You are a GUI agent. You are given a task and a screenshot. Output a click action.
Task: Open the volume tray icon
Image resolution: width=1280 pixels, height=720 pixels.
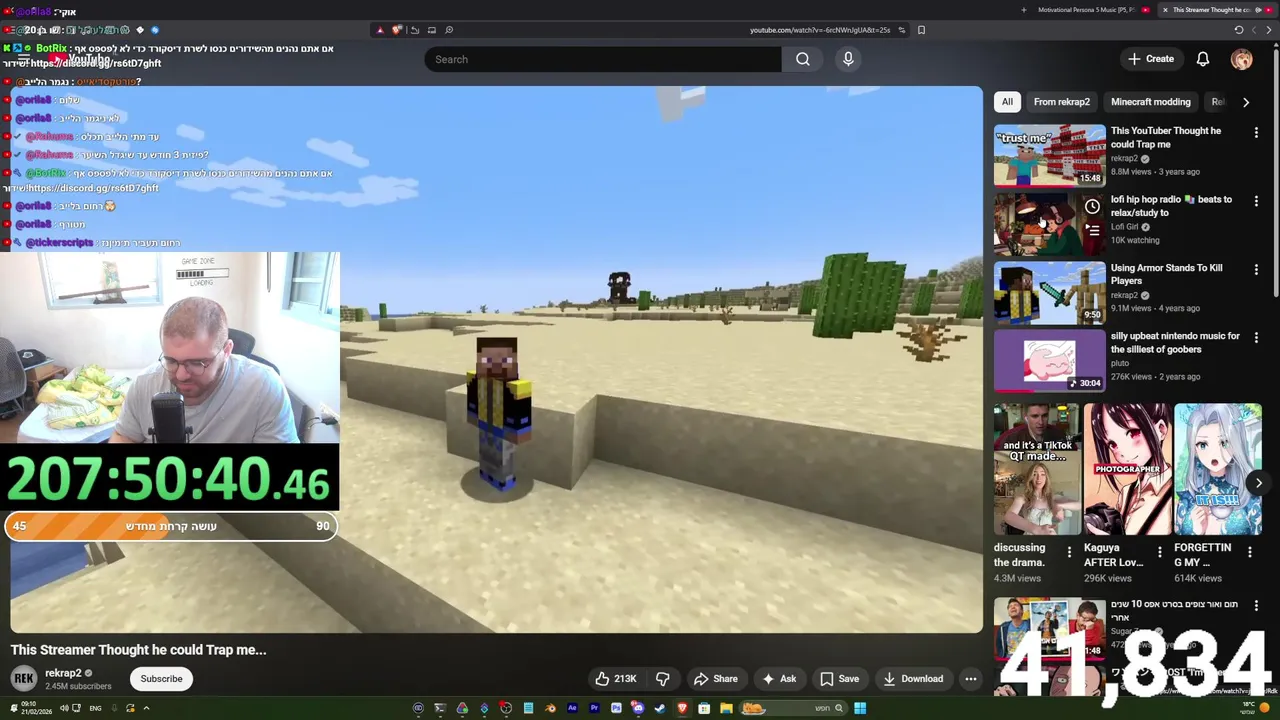point(64,708)
